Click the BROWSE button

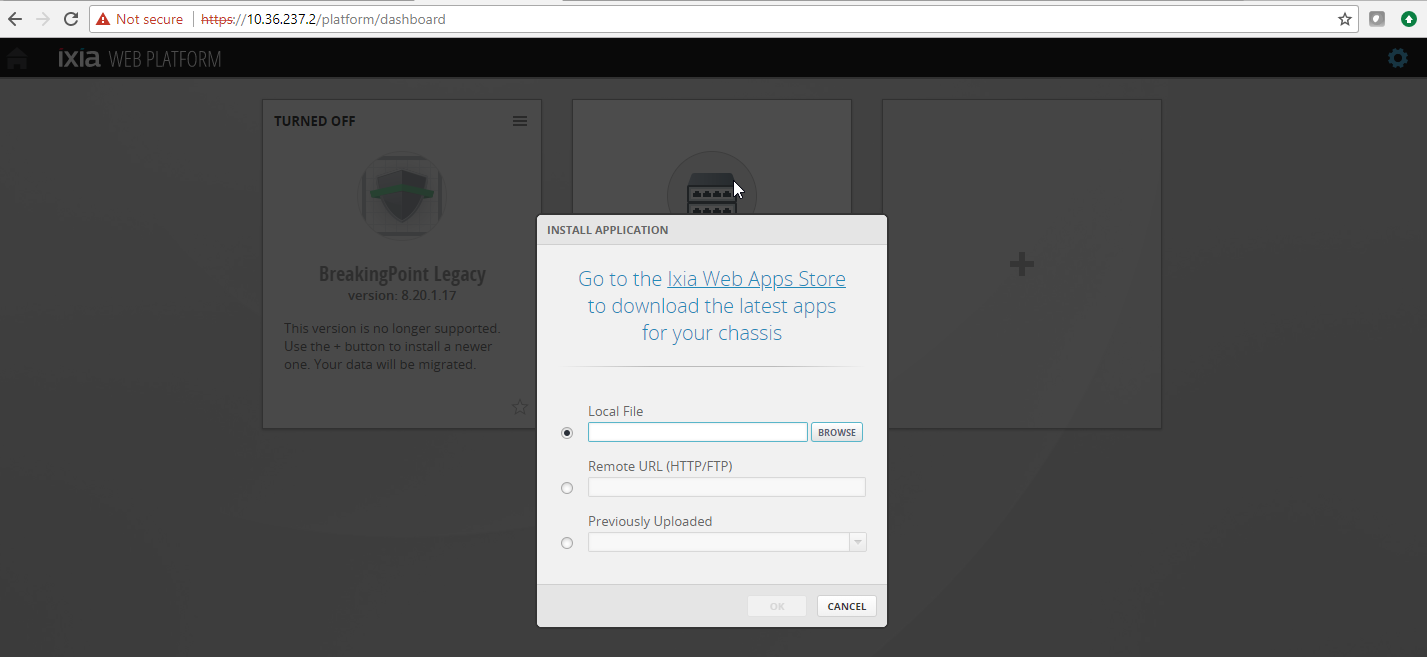[837, 432]
